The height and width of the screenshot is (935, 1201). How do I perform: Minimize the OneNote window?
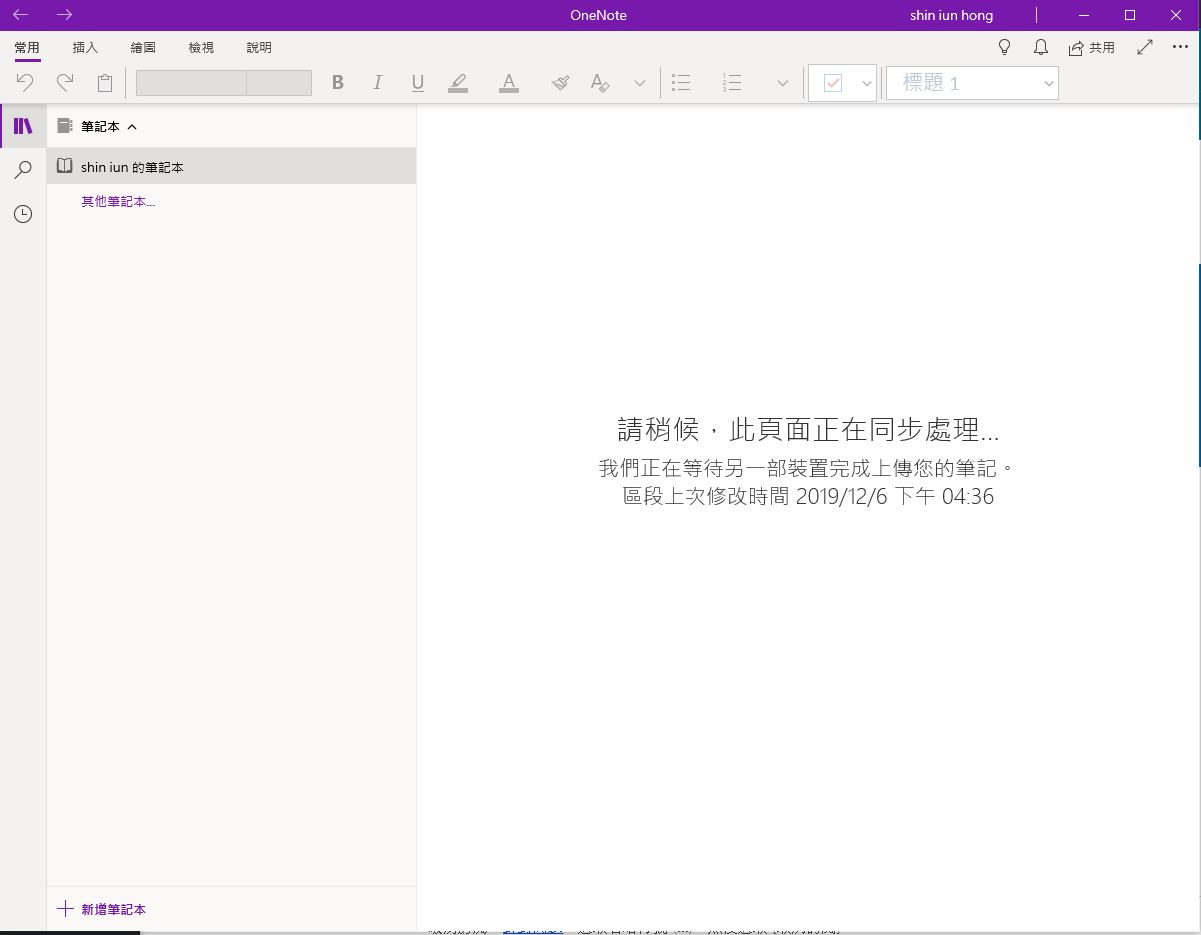pos(1084,15)
